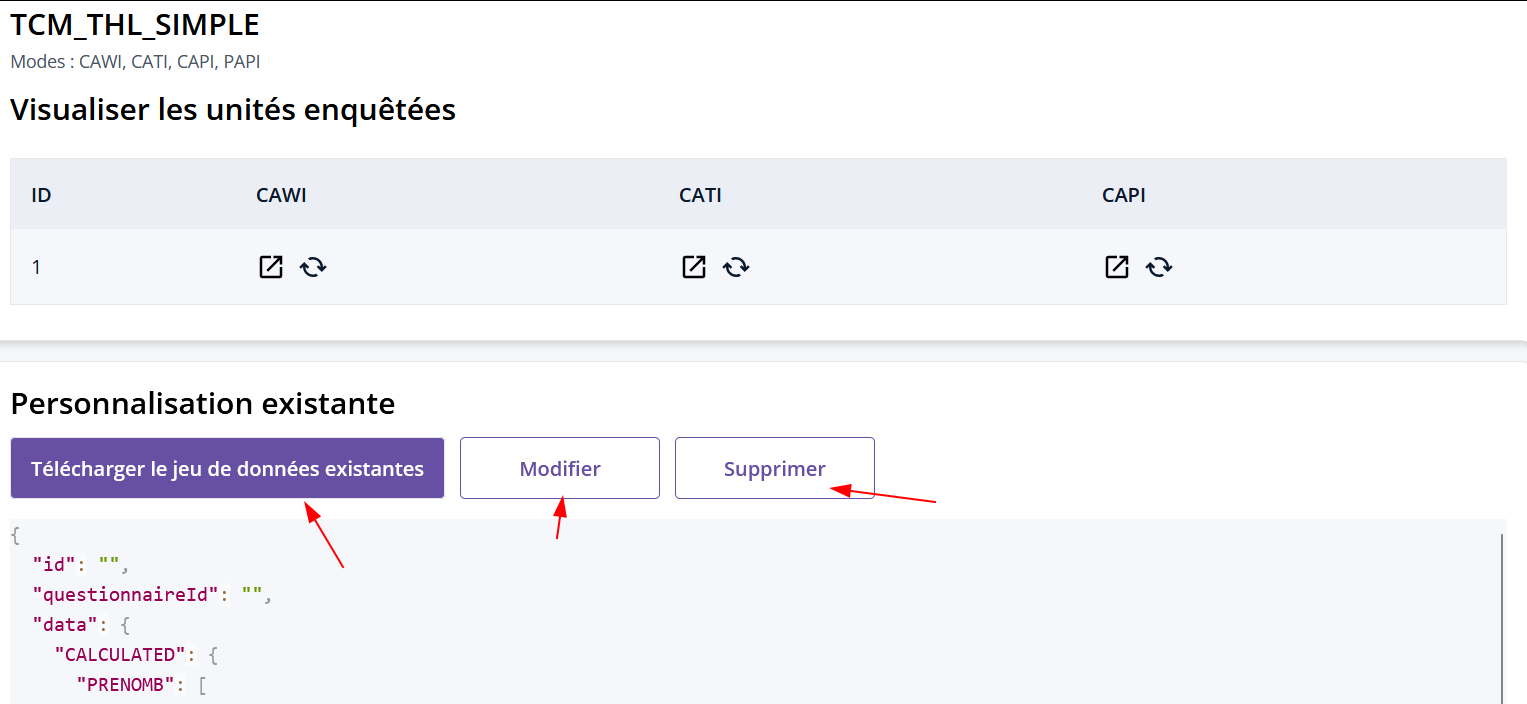Reset CAWI data with refresh icon
Screen dimensions: 1527x704
tap(313, 267)
